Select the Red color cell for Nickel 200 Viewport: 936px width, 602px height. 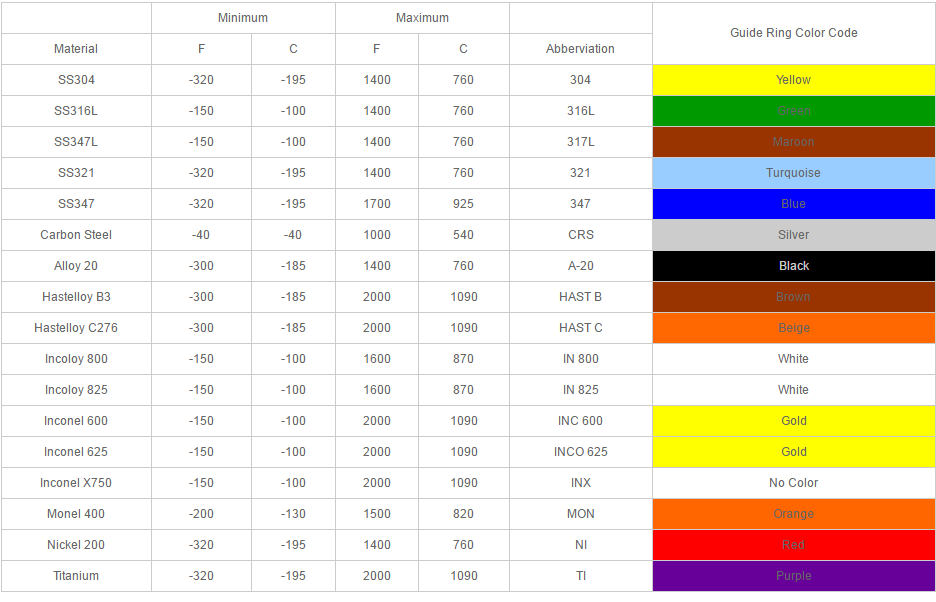793,545
